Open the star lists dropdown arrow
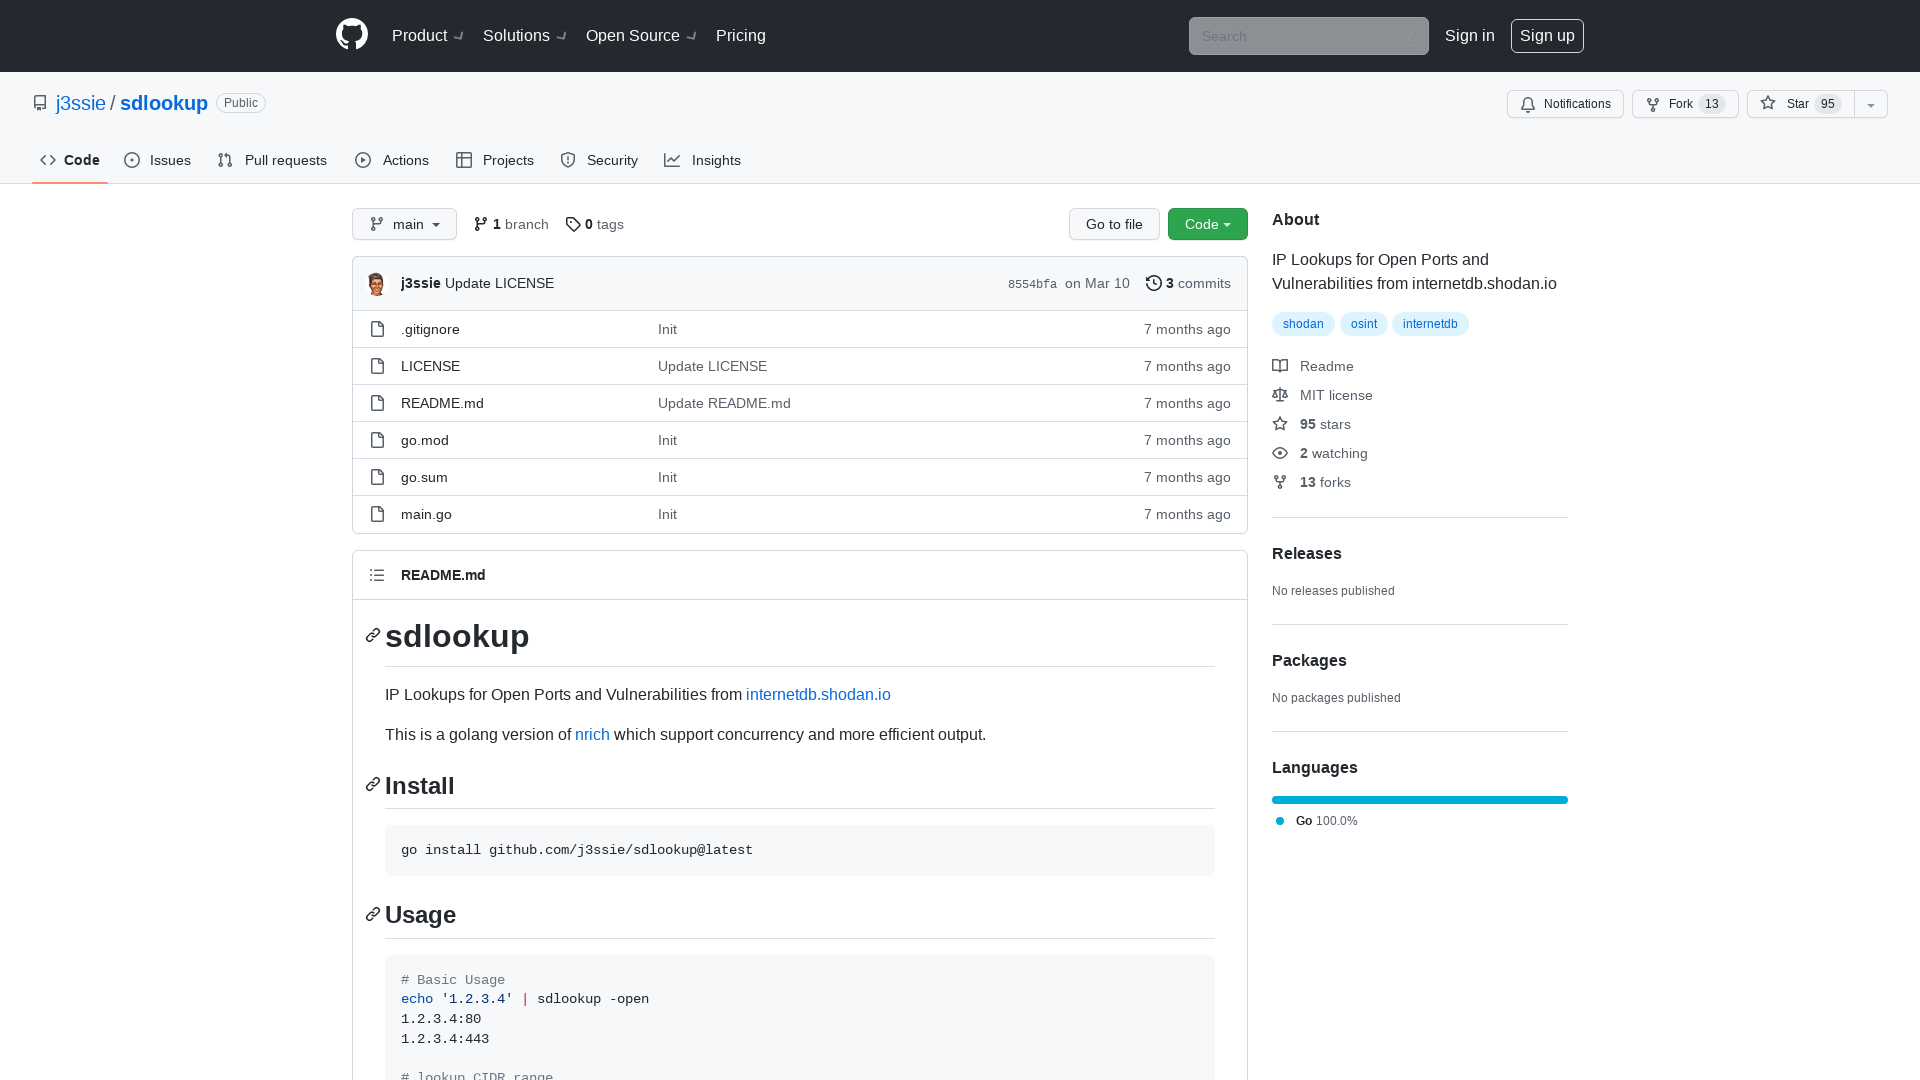1920x1080 pixels. tap(1871, 104)
